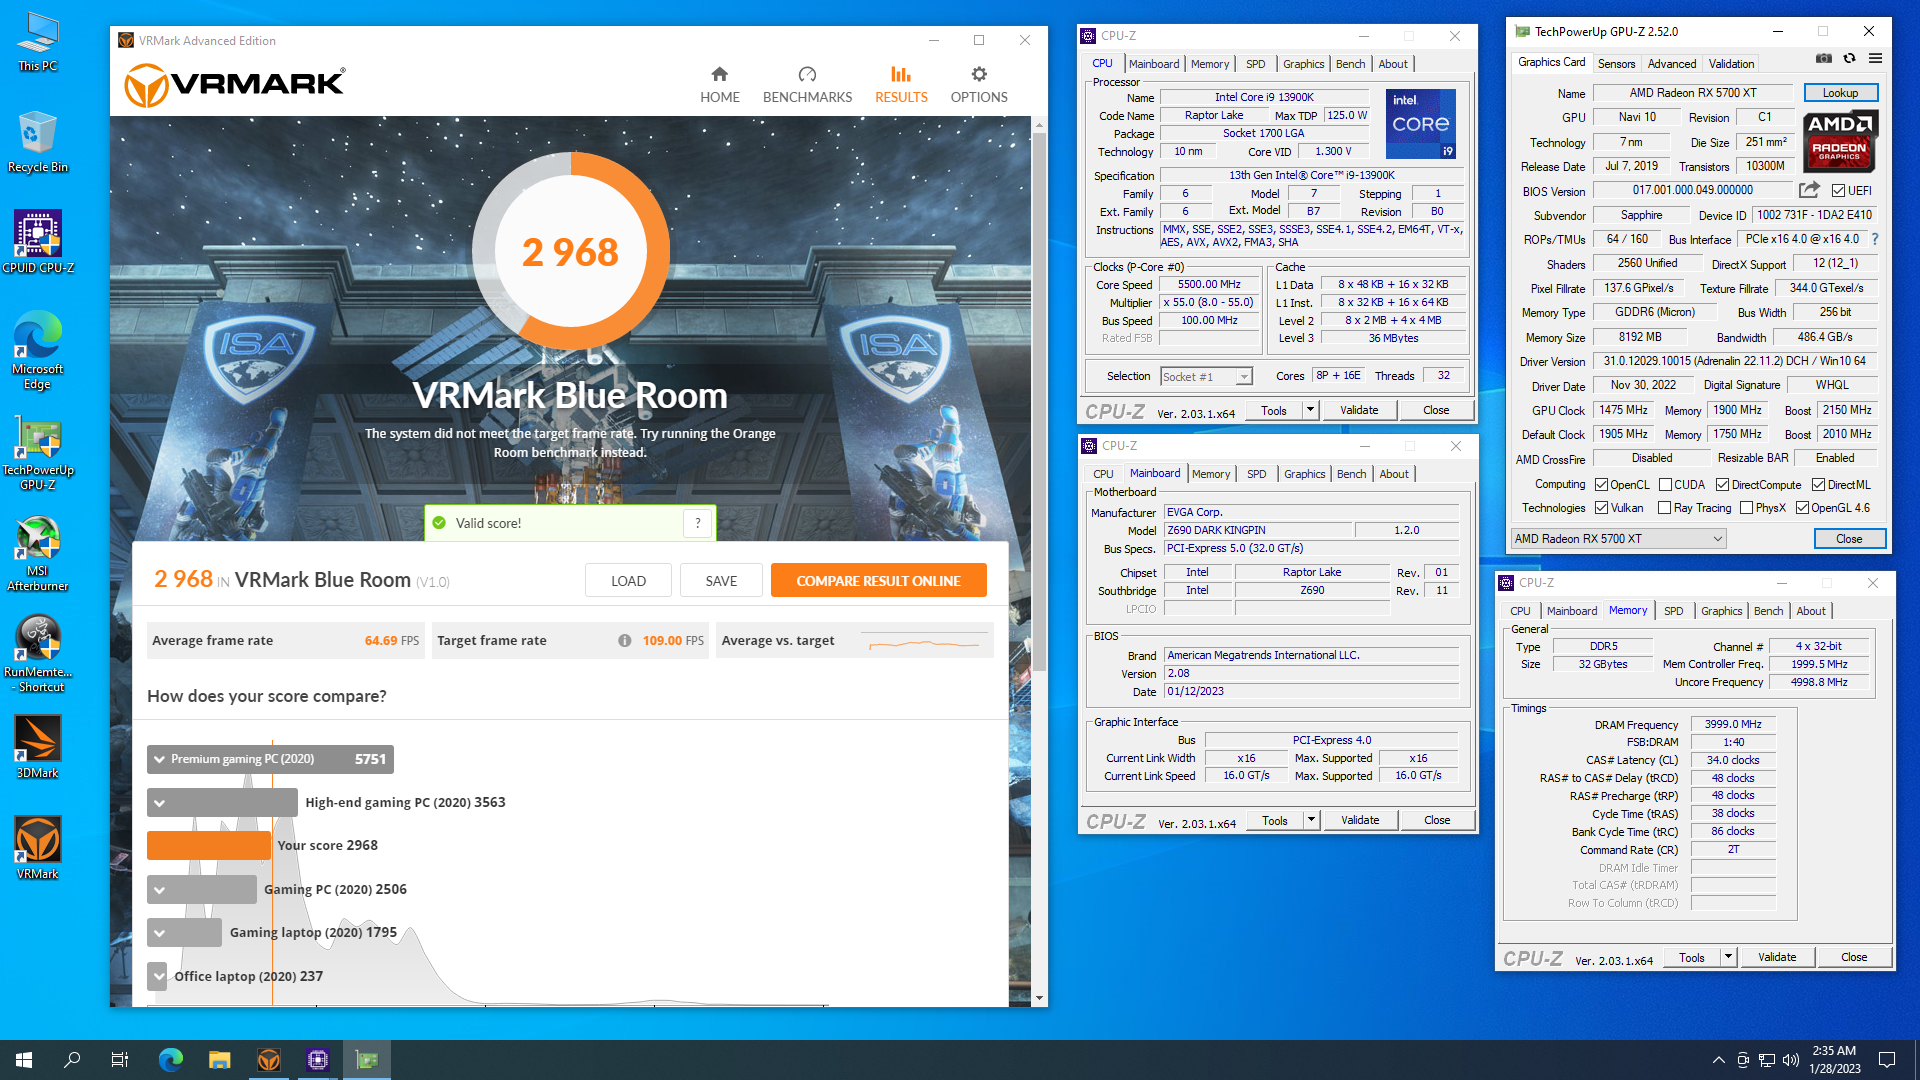
Task: Open VRMark BENCHMARKS section
Action: click(807, 85)
